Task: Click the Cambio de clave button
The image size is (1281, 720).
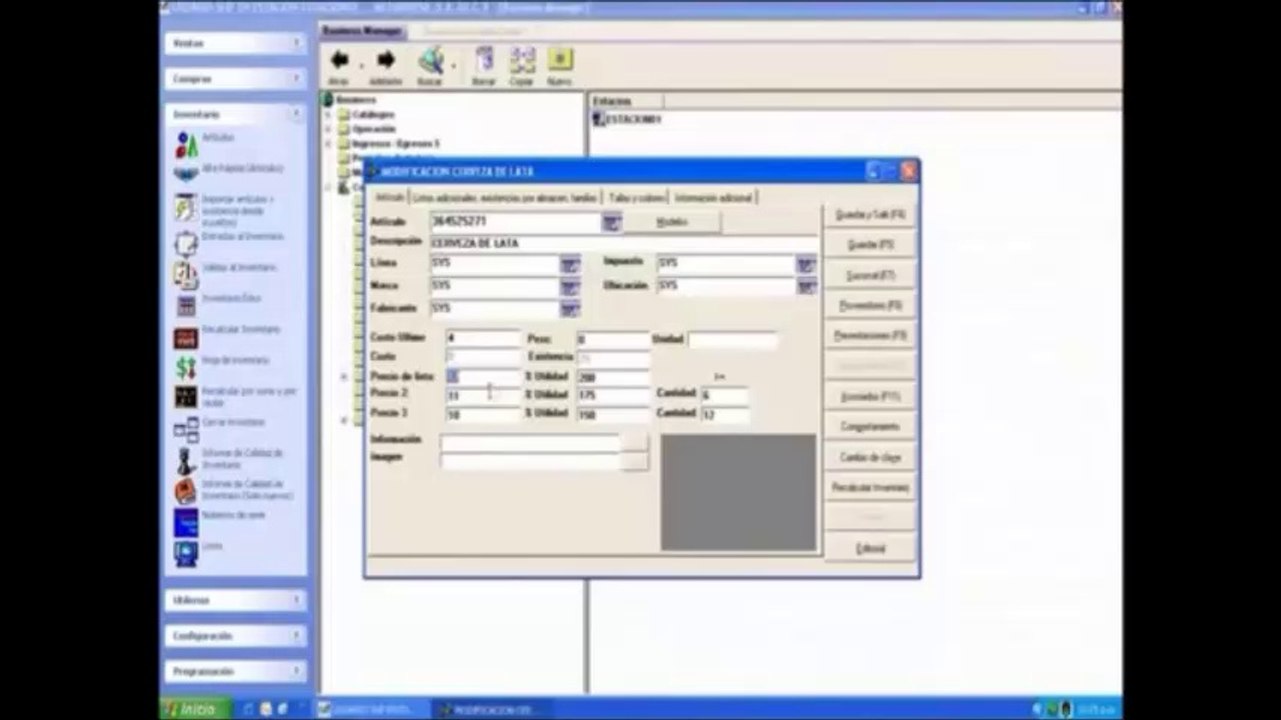Action: point(870,457)
